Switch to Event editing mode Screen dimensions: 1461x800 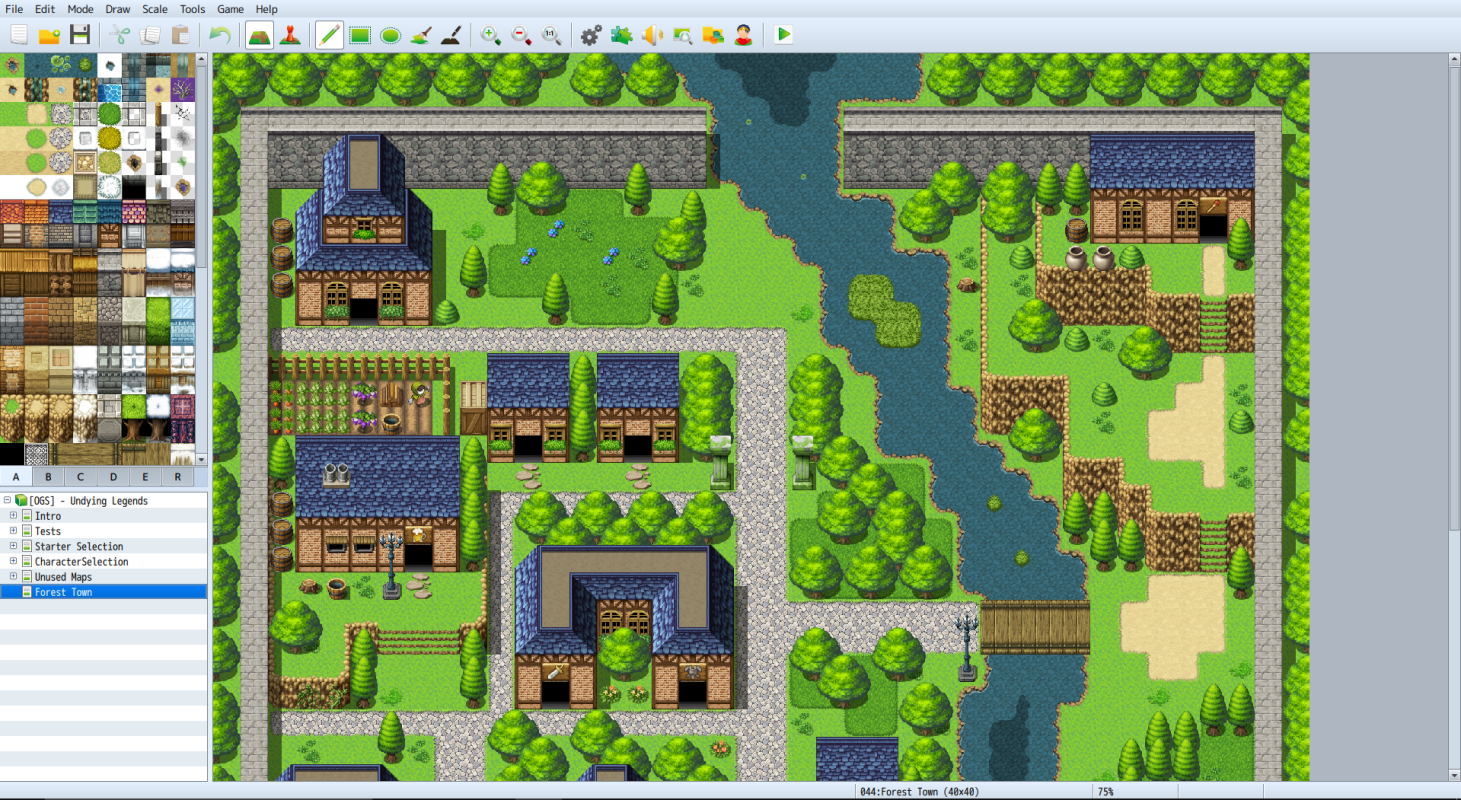(x=290, y=35)
